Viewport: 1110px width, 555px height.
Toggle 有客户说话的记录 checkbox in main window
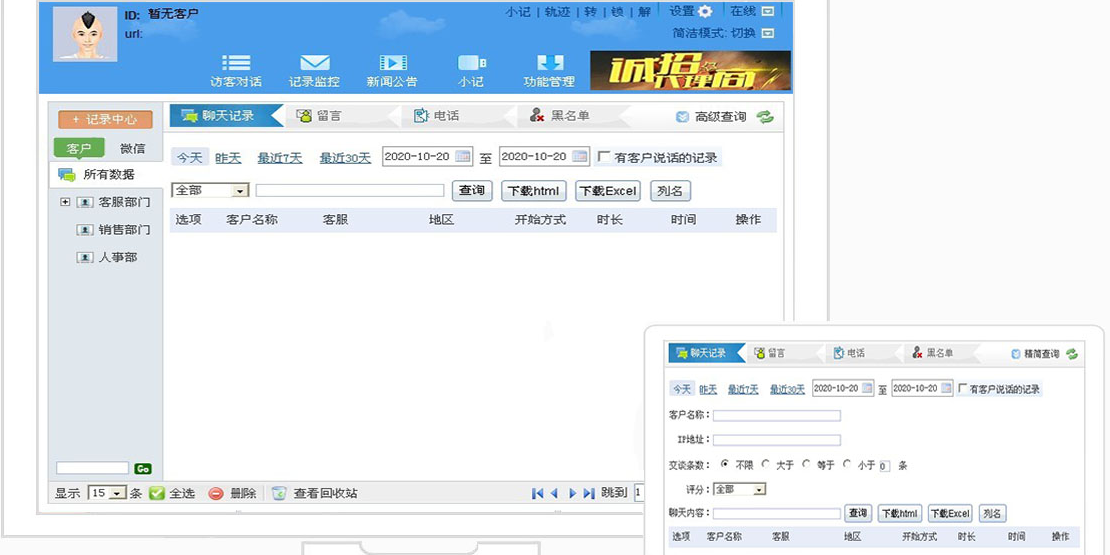(x=605, y=156)
